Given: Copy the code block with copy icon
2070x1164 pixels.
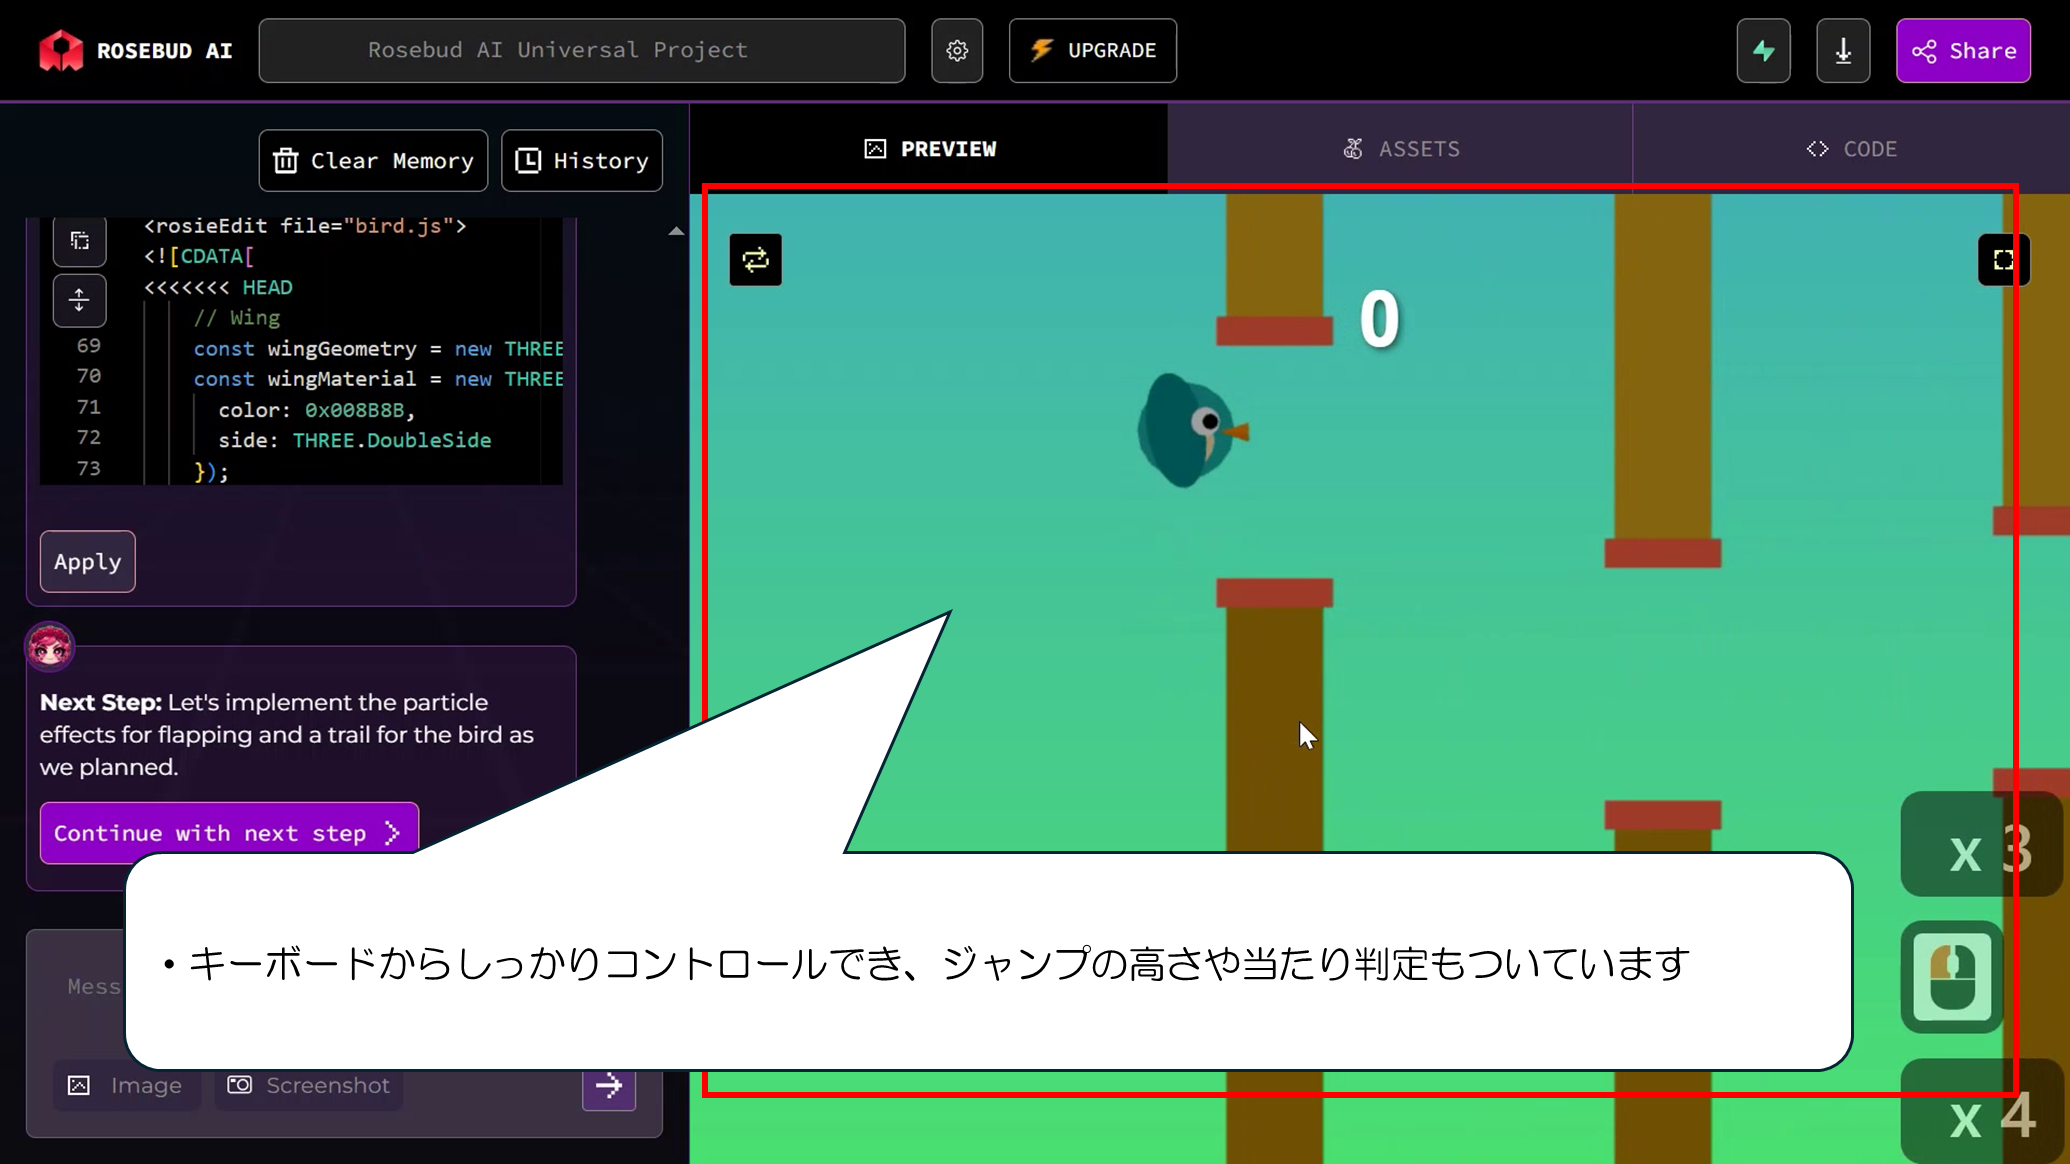Looking at the screenshot, I should 80,241.
